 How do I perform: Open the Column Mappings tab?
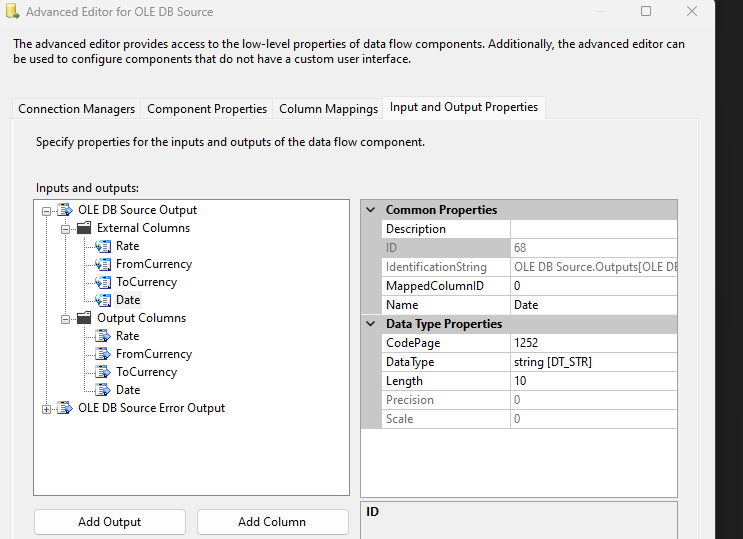[x=328, y=108]
